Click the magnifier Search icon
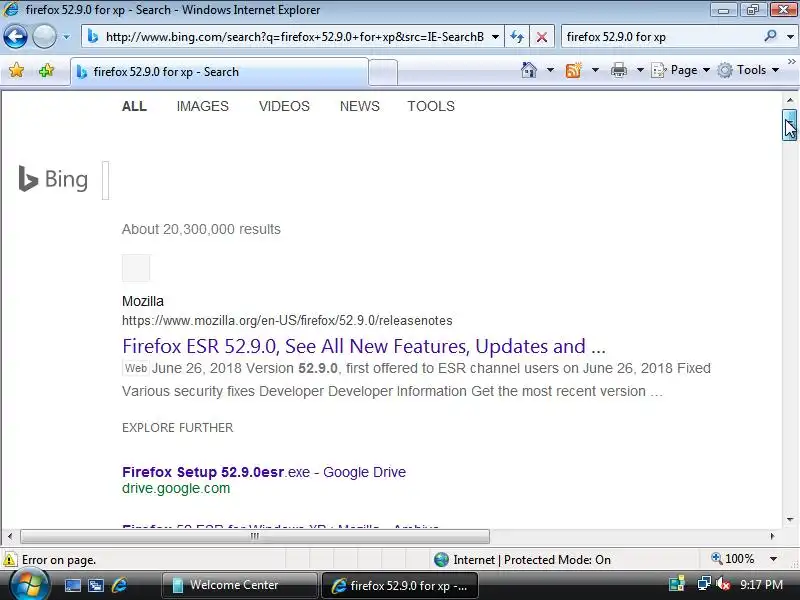This screenshot has height=600, width=800. click(x=770, y=36)
